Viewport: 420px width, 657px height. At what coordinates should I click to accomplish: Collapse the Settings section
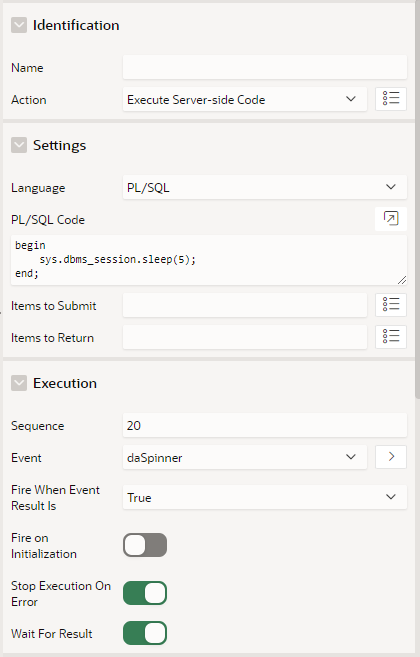(x=19, y=145)
